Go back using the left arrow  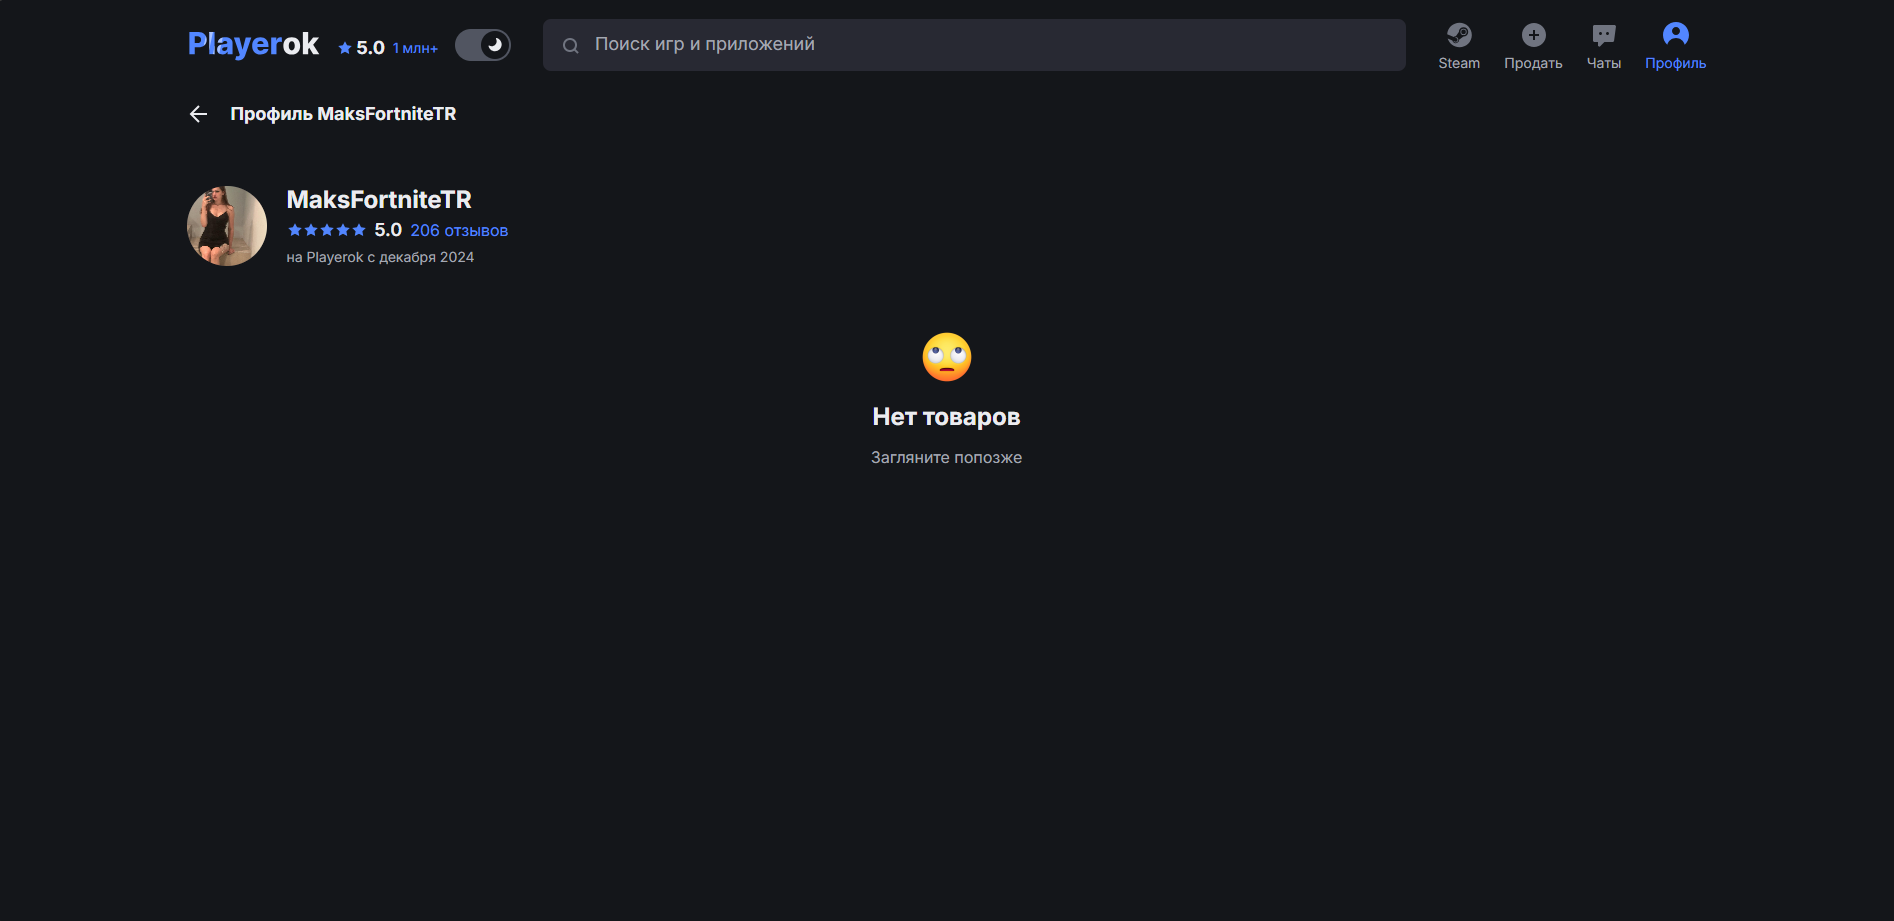pos(198,114)
